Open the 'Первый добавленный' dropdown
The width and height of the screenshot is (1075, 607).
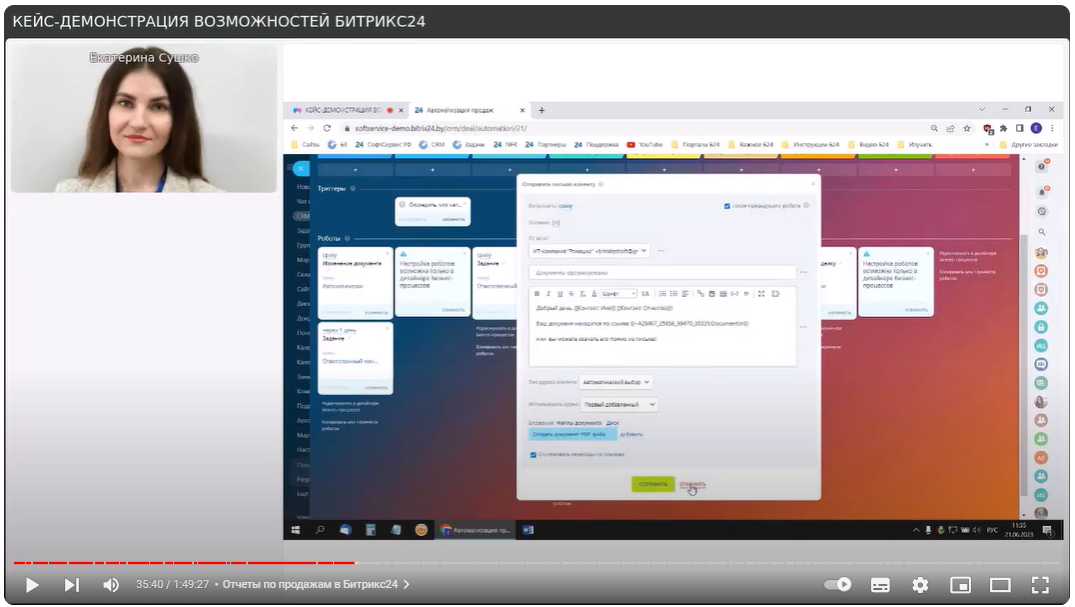point(620,404)
